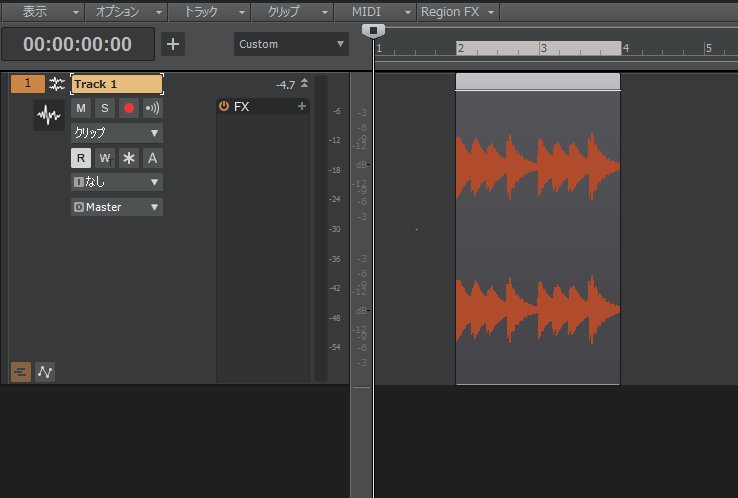Solo Track 1

(x=104, y=108)
